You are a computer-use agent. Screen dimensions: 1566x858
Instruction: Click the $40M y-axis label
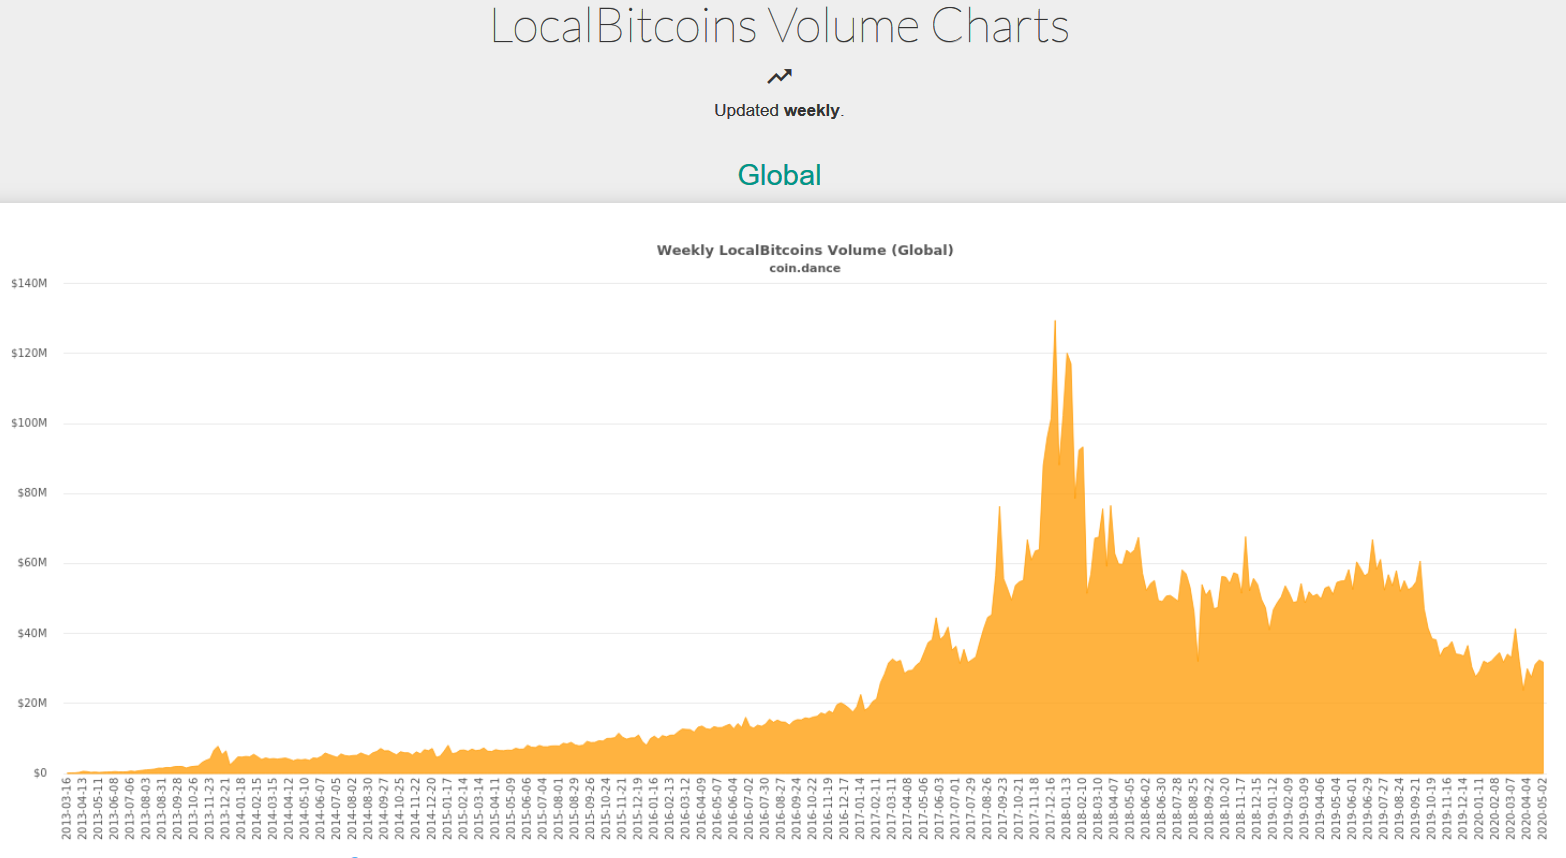[x=32, y=633]
